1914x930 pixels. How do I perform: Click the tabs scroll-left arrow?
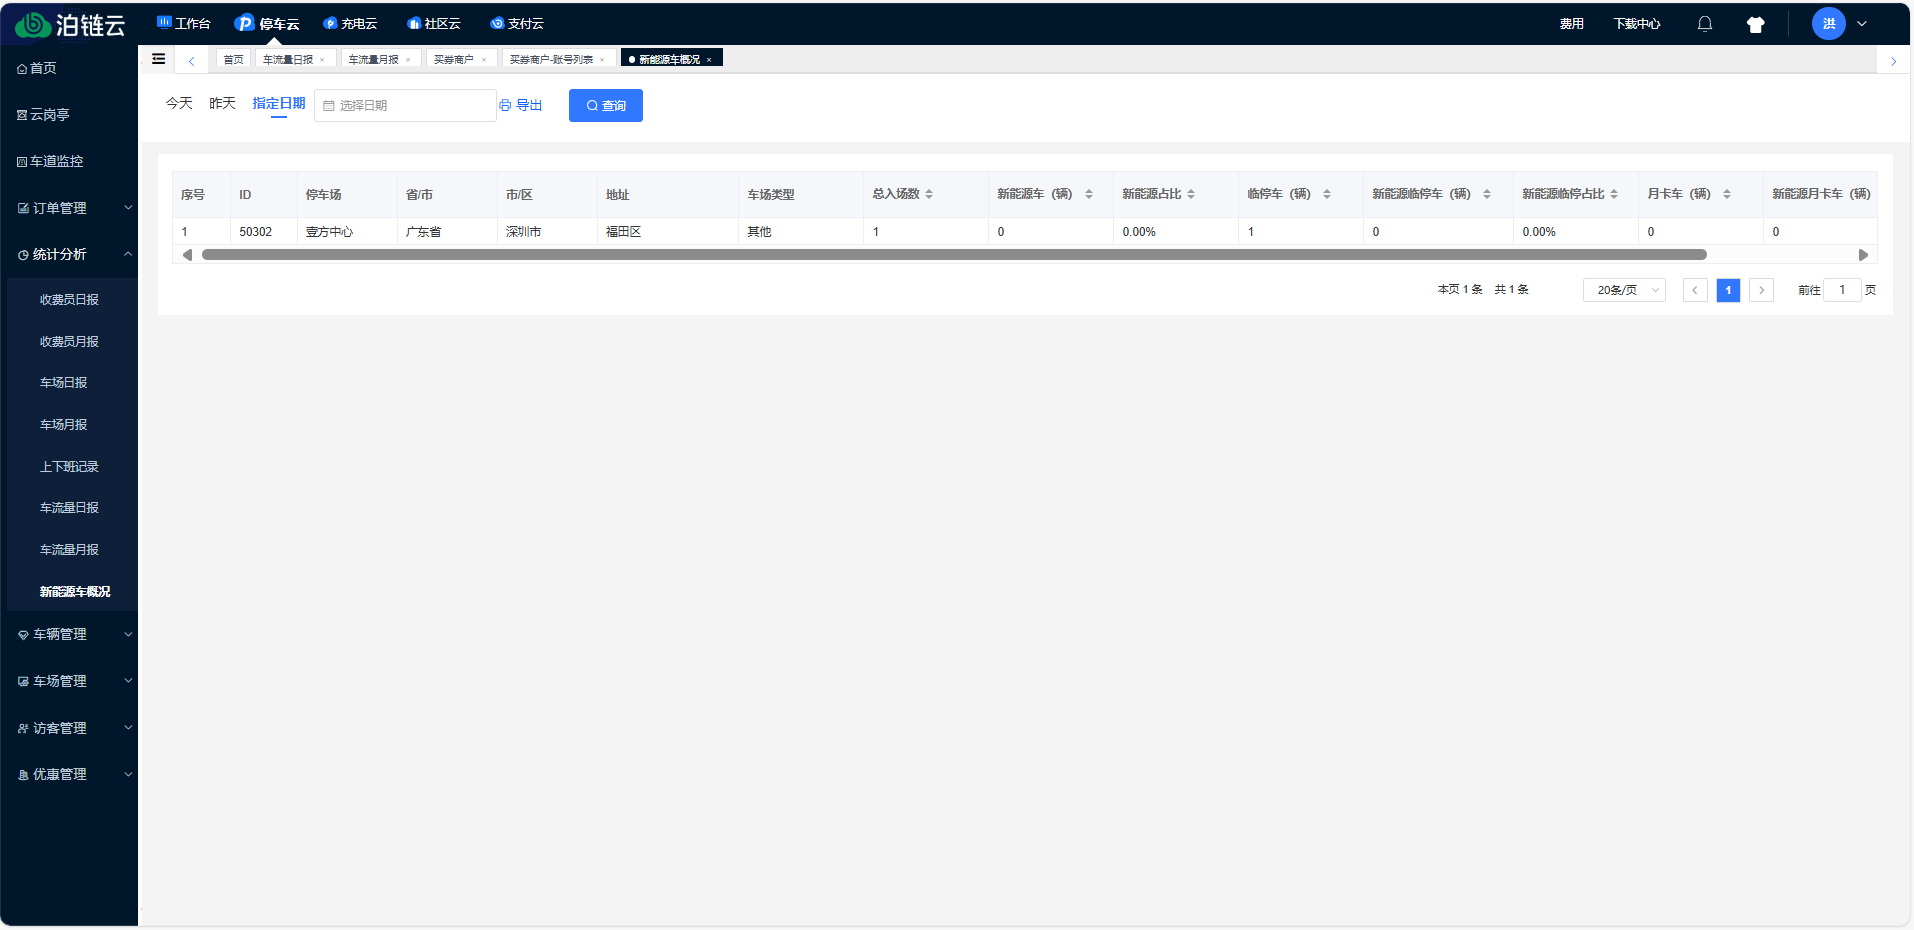pyautogui.click(x=192, y=61)
